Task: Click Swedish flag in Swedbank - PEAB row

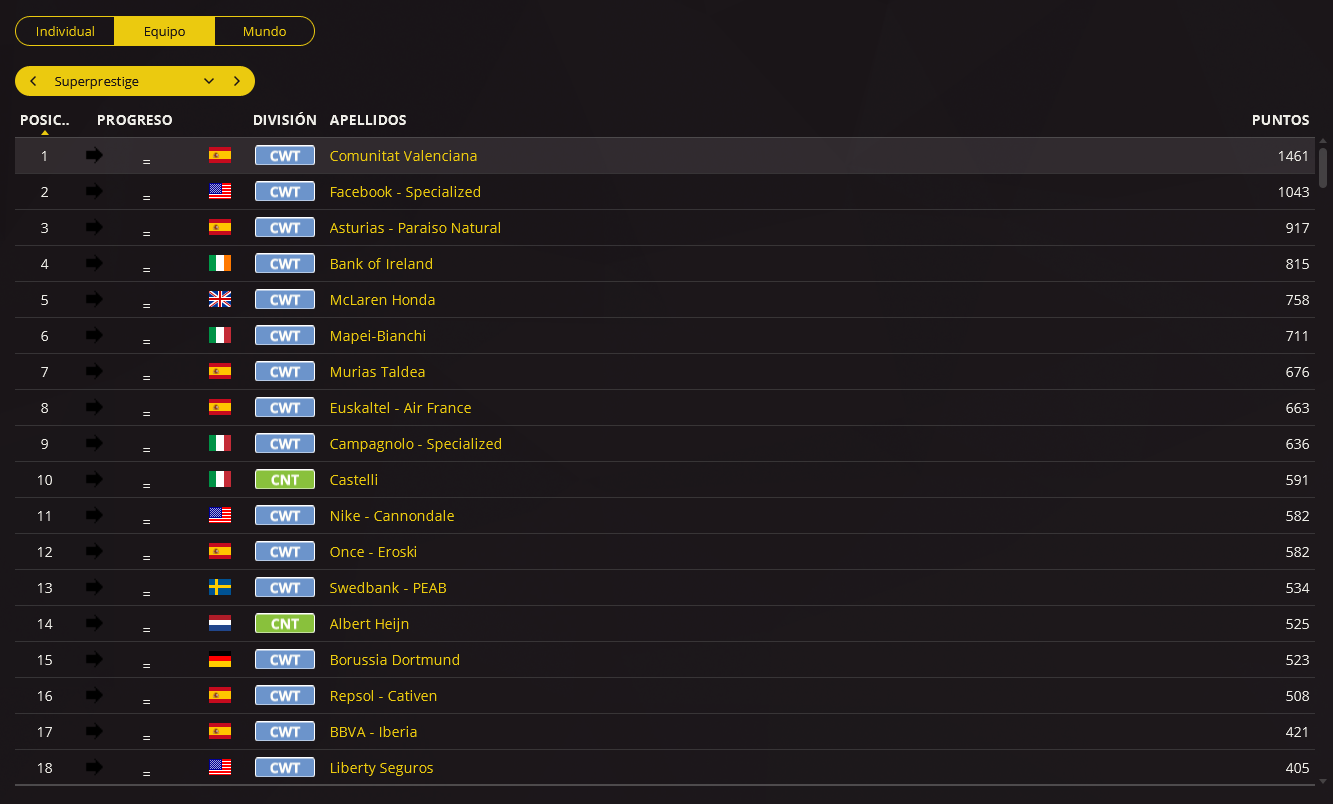Action: pos(220,587)
